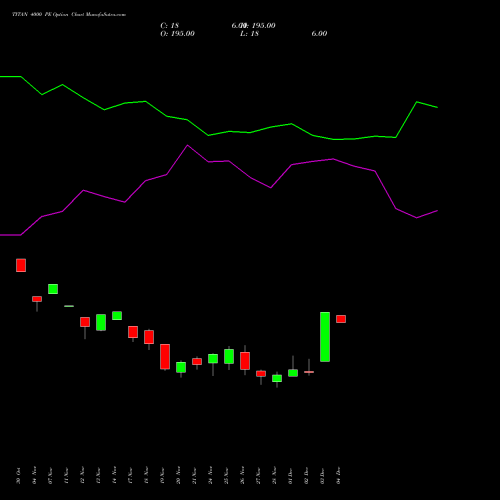
Task: Click the green candlestick for 07 Nov
Action: coord(53,289)
